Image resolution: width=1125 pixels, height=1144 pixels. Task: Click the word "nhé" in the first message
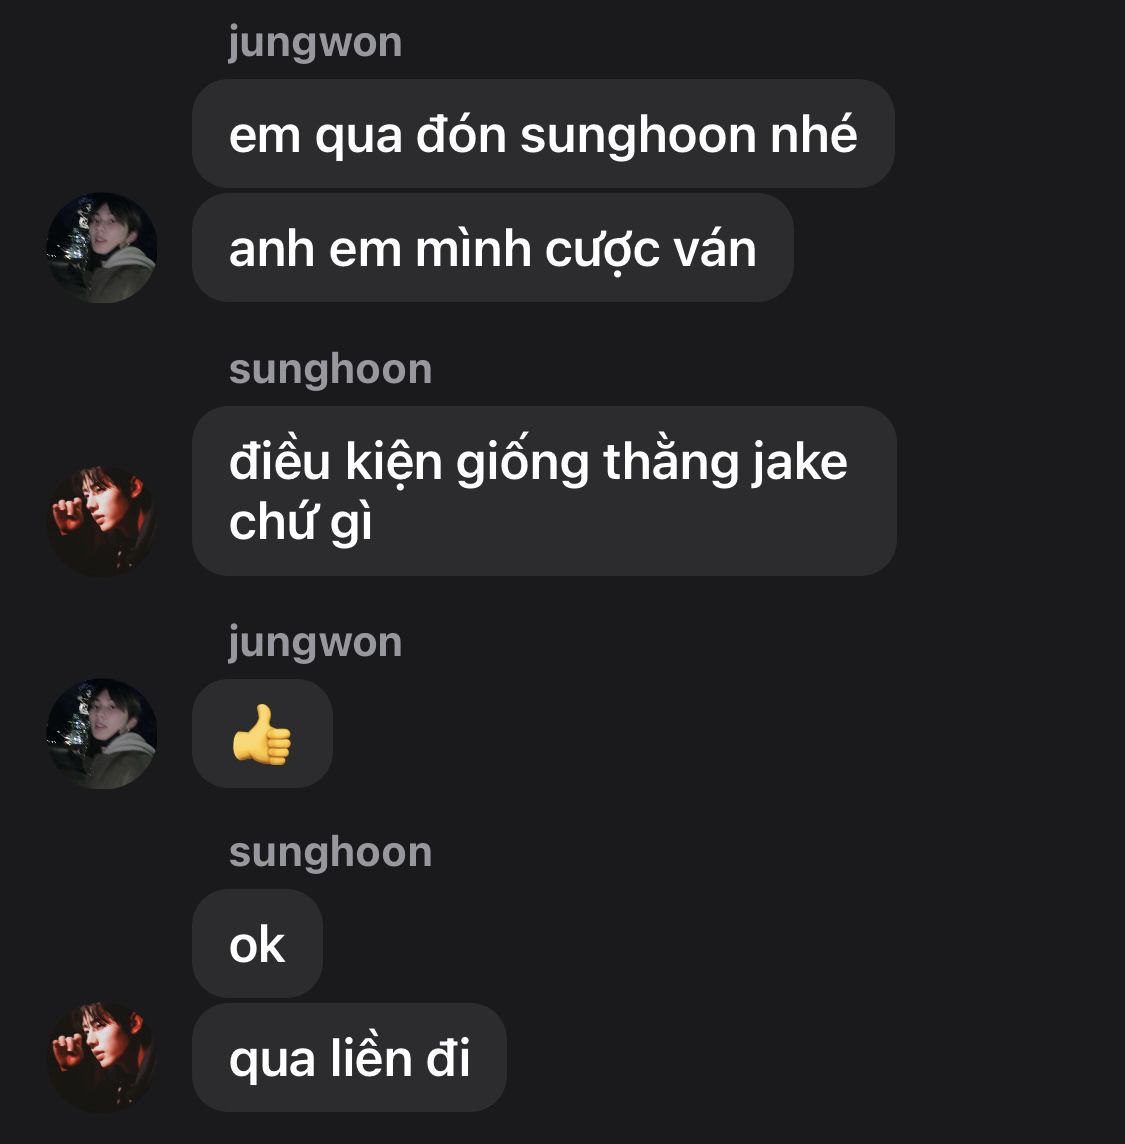[x=813, y=134]
